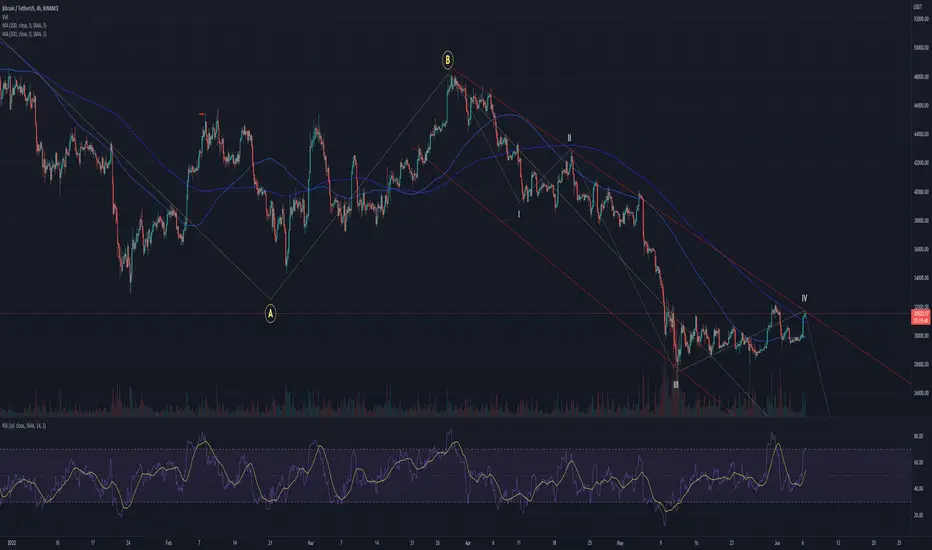Click the 20.00 level on RSI scale
Image resolution: width=932 pixels, height=550 pixels.
918,515
